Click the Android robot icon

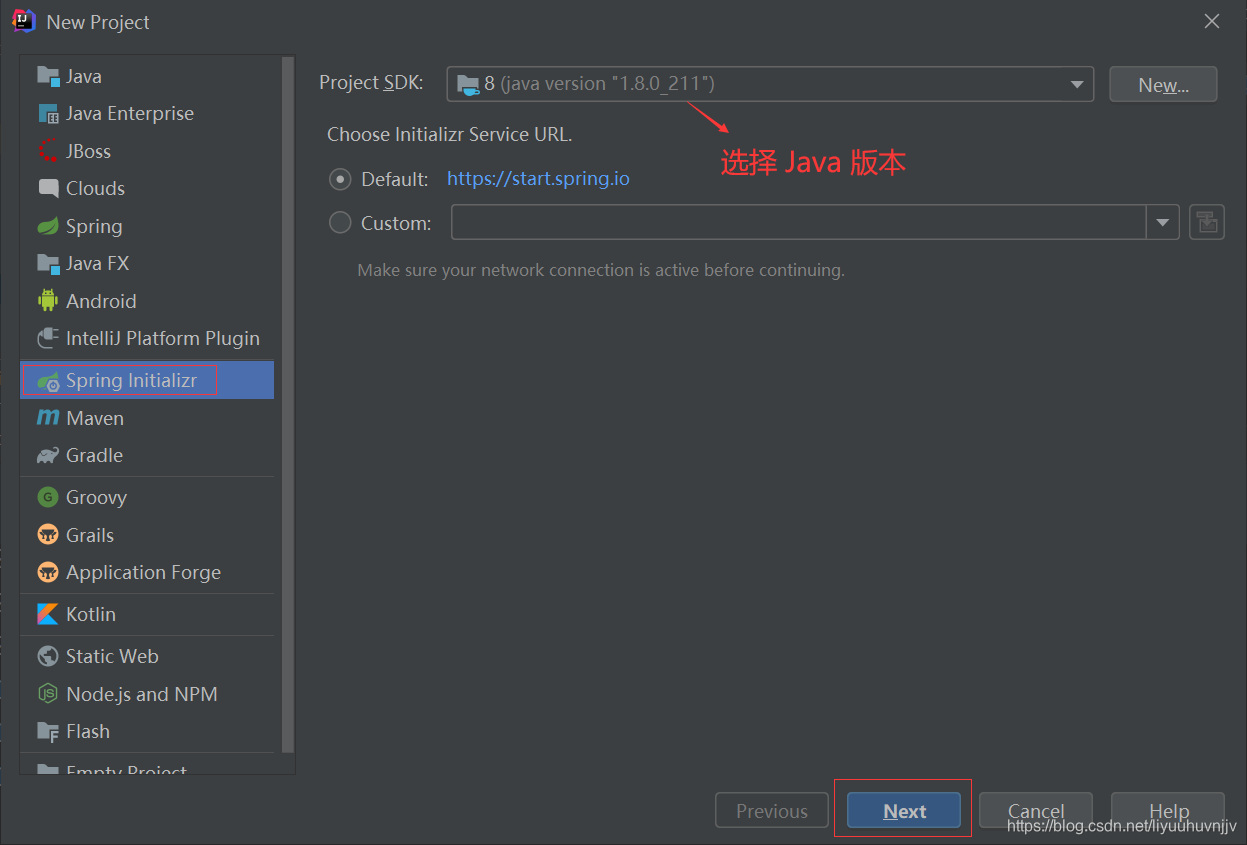pos(48,301)
